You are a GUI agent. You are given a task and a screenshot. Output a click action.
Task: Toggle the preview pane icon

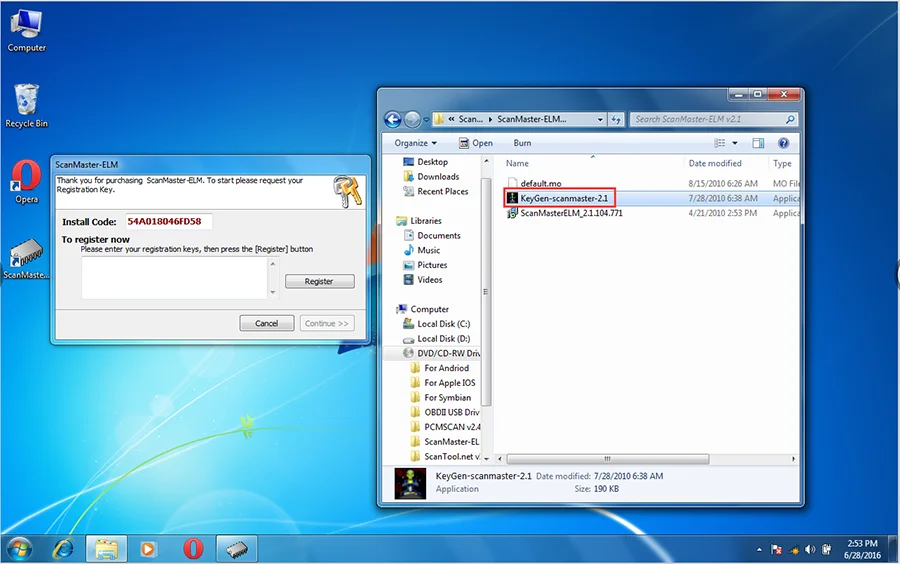[x=758, y=143]
